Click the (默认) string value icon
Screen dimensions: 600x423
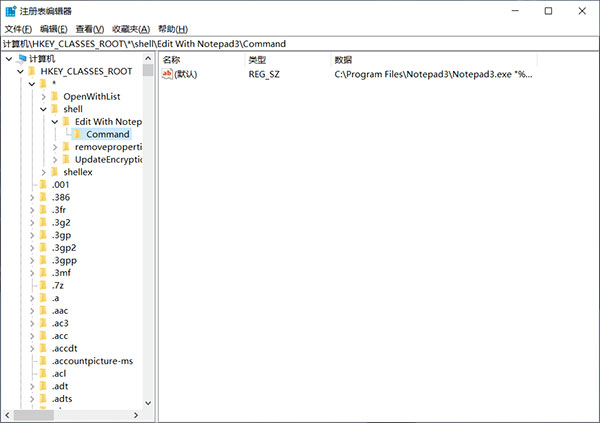167,74
